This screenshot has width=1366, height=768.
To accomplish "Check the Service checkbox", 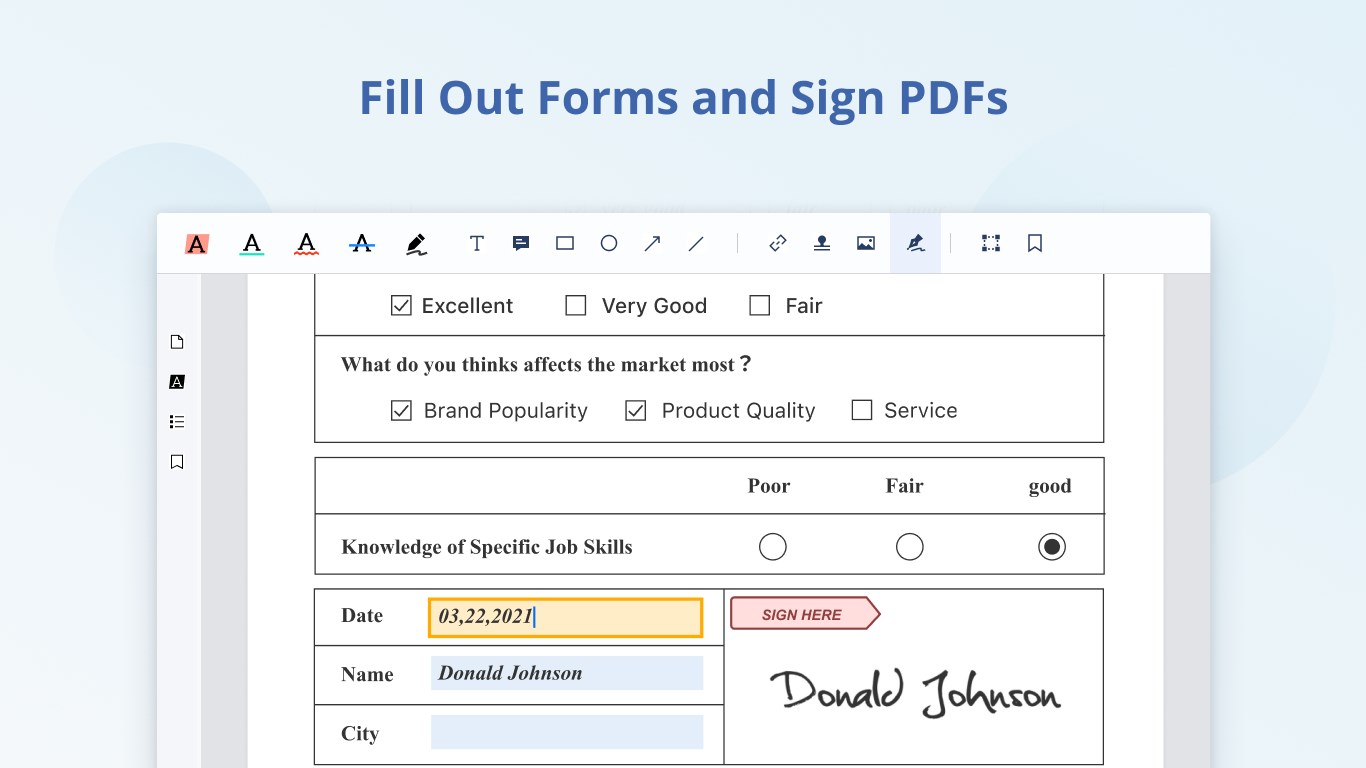I will point(862,410).
